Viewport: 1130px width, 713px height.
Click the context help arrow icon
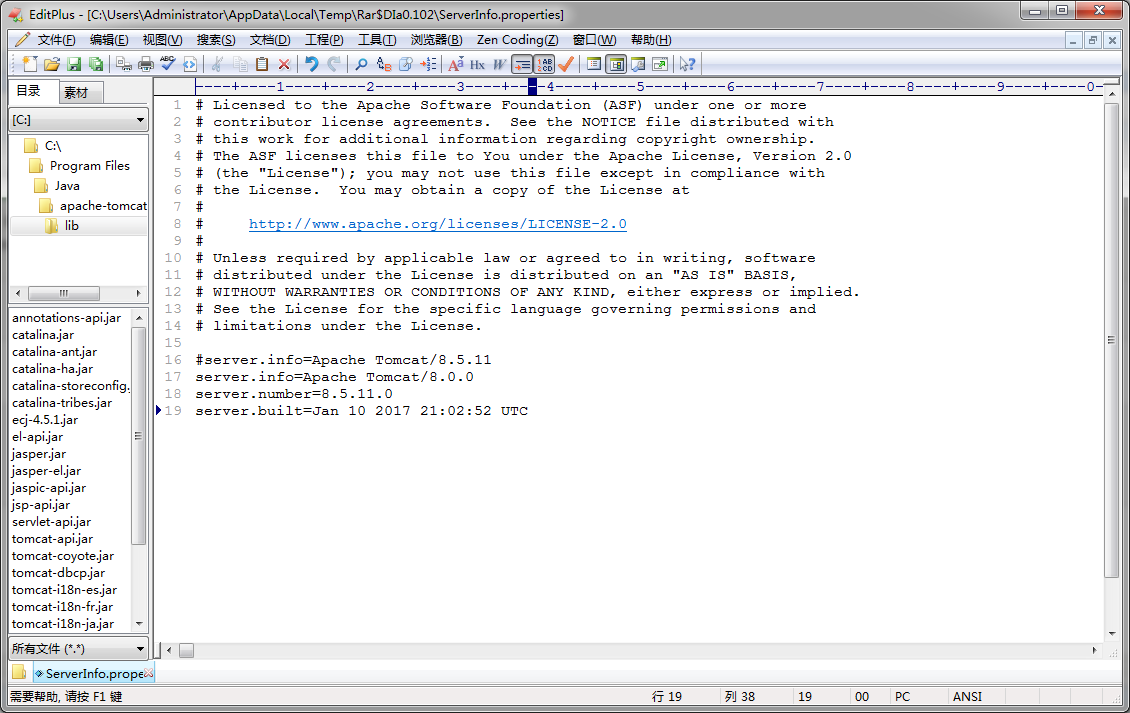(x=688, y=64)
